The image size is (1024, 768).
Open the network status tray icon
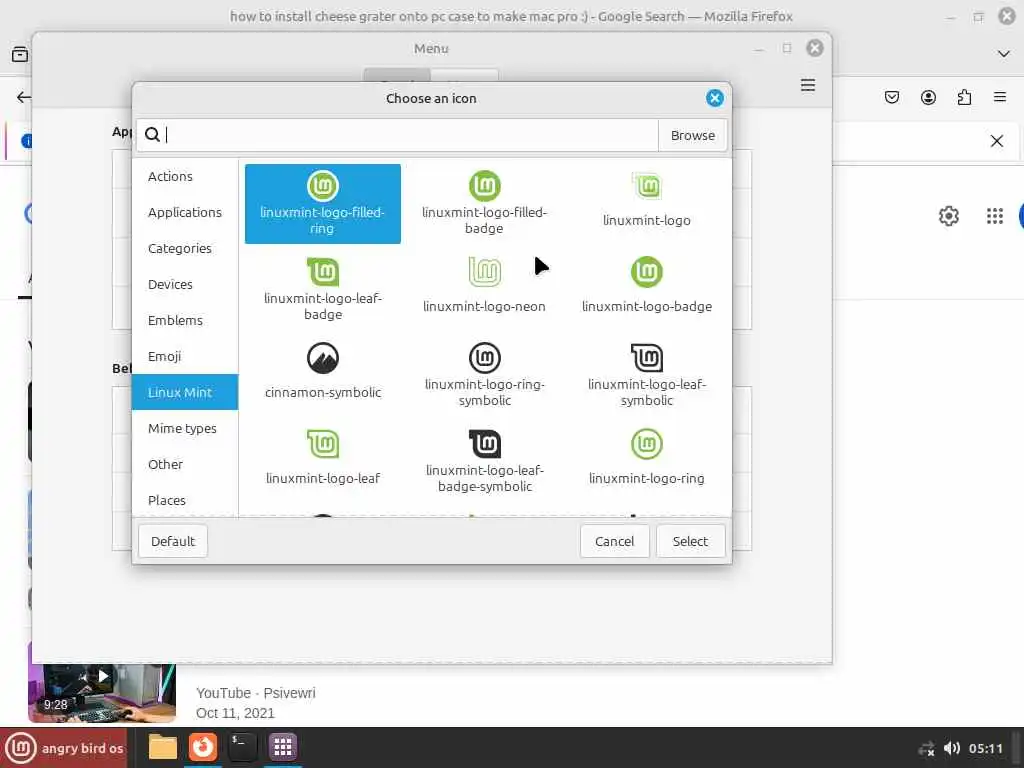pyautogui.click(x=926, y=748)
